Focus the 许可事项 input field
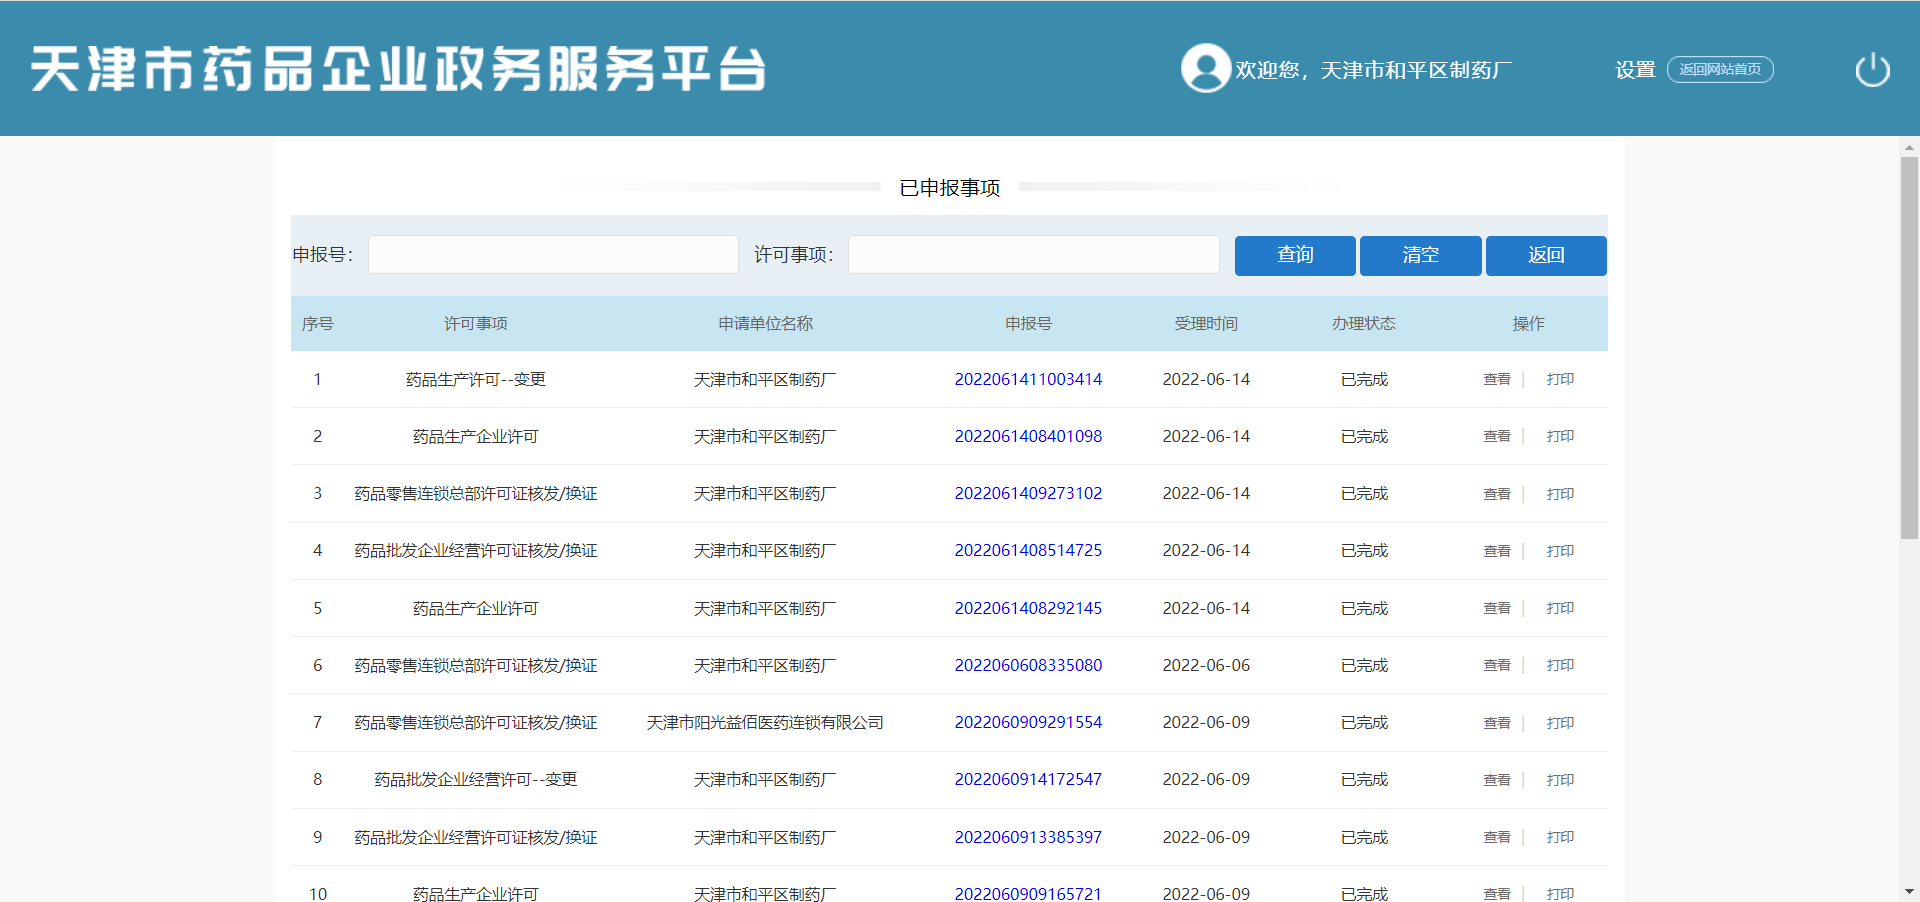The height and width of the screenshot is (902, 1920). coord(1033,255)
